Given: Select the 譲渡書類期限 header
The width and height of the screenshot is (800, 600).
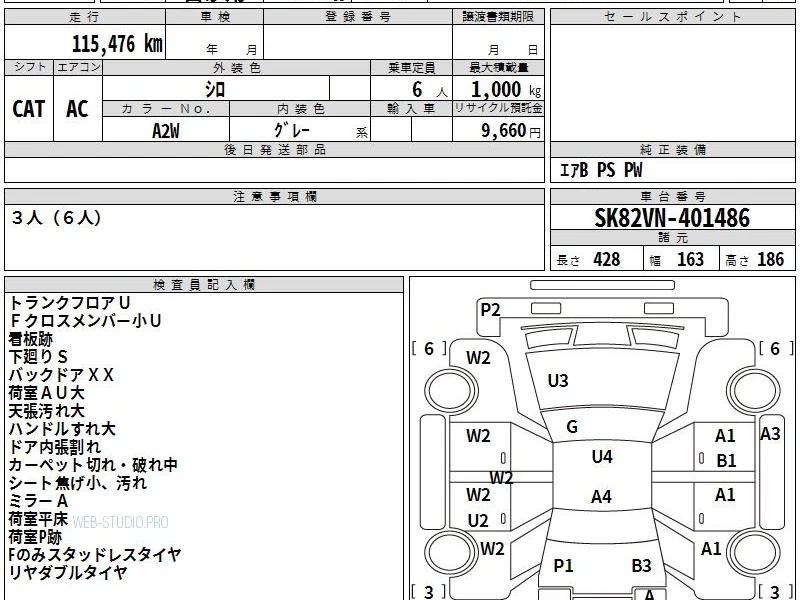Looking at the screenshot, I should pyautogui.click(x=498, y=17).
